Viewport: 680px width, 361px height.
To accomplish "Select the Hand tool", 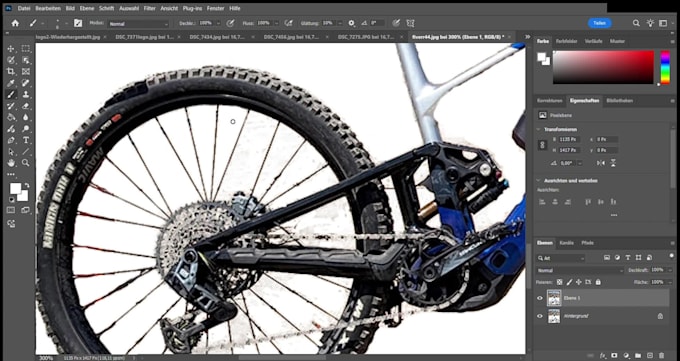I will [x=11, y=163].
